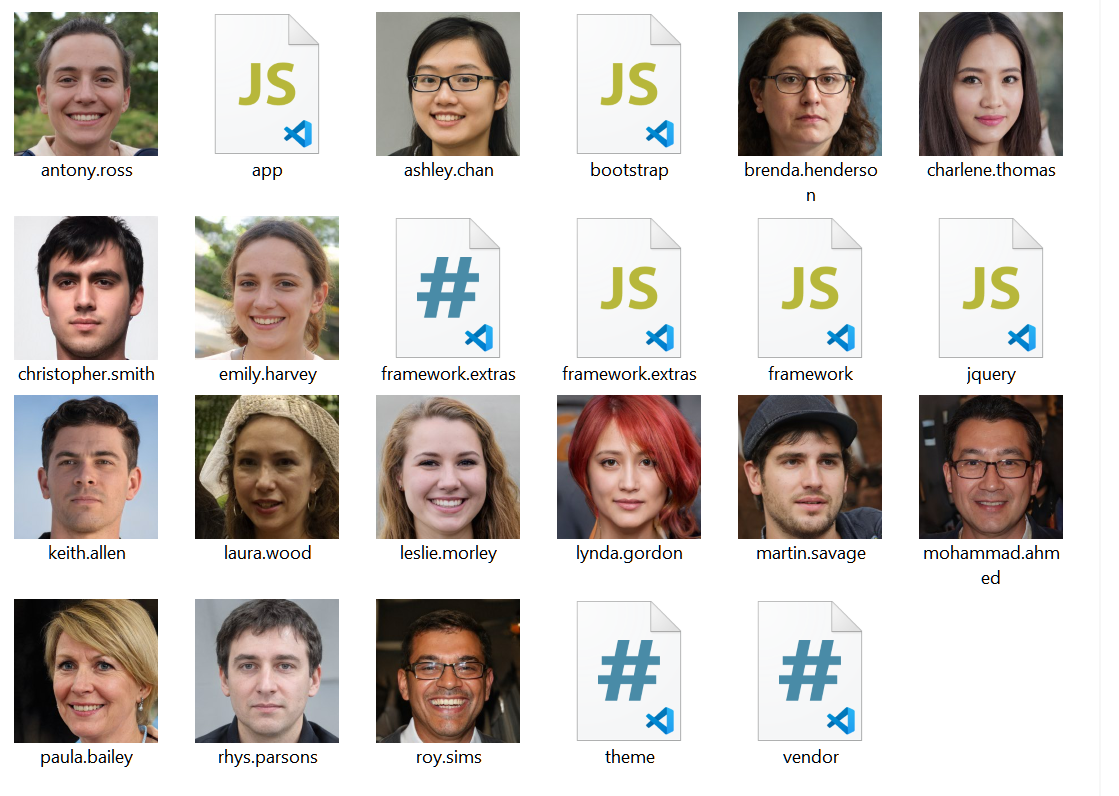1119x796 pixels.
Task: Click the keith.allen file name label
Action: point(86,553)
